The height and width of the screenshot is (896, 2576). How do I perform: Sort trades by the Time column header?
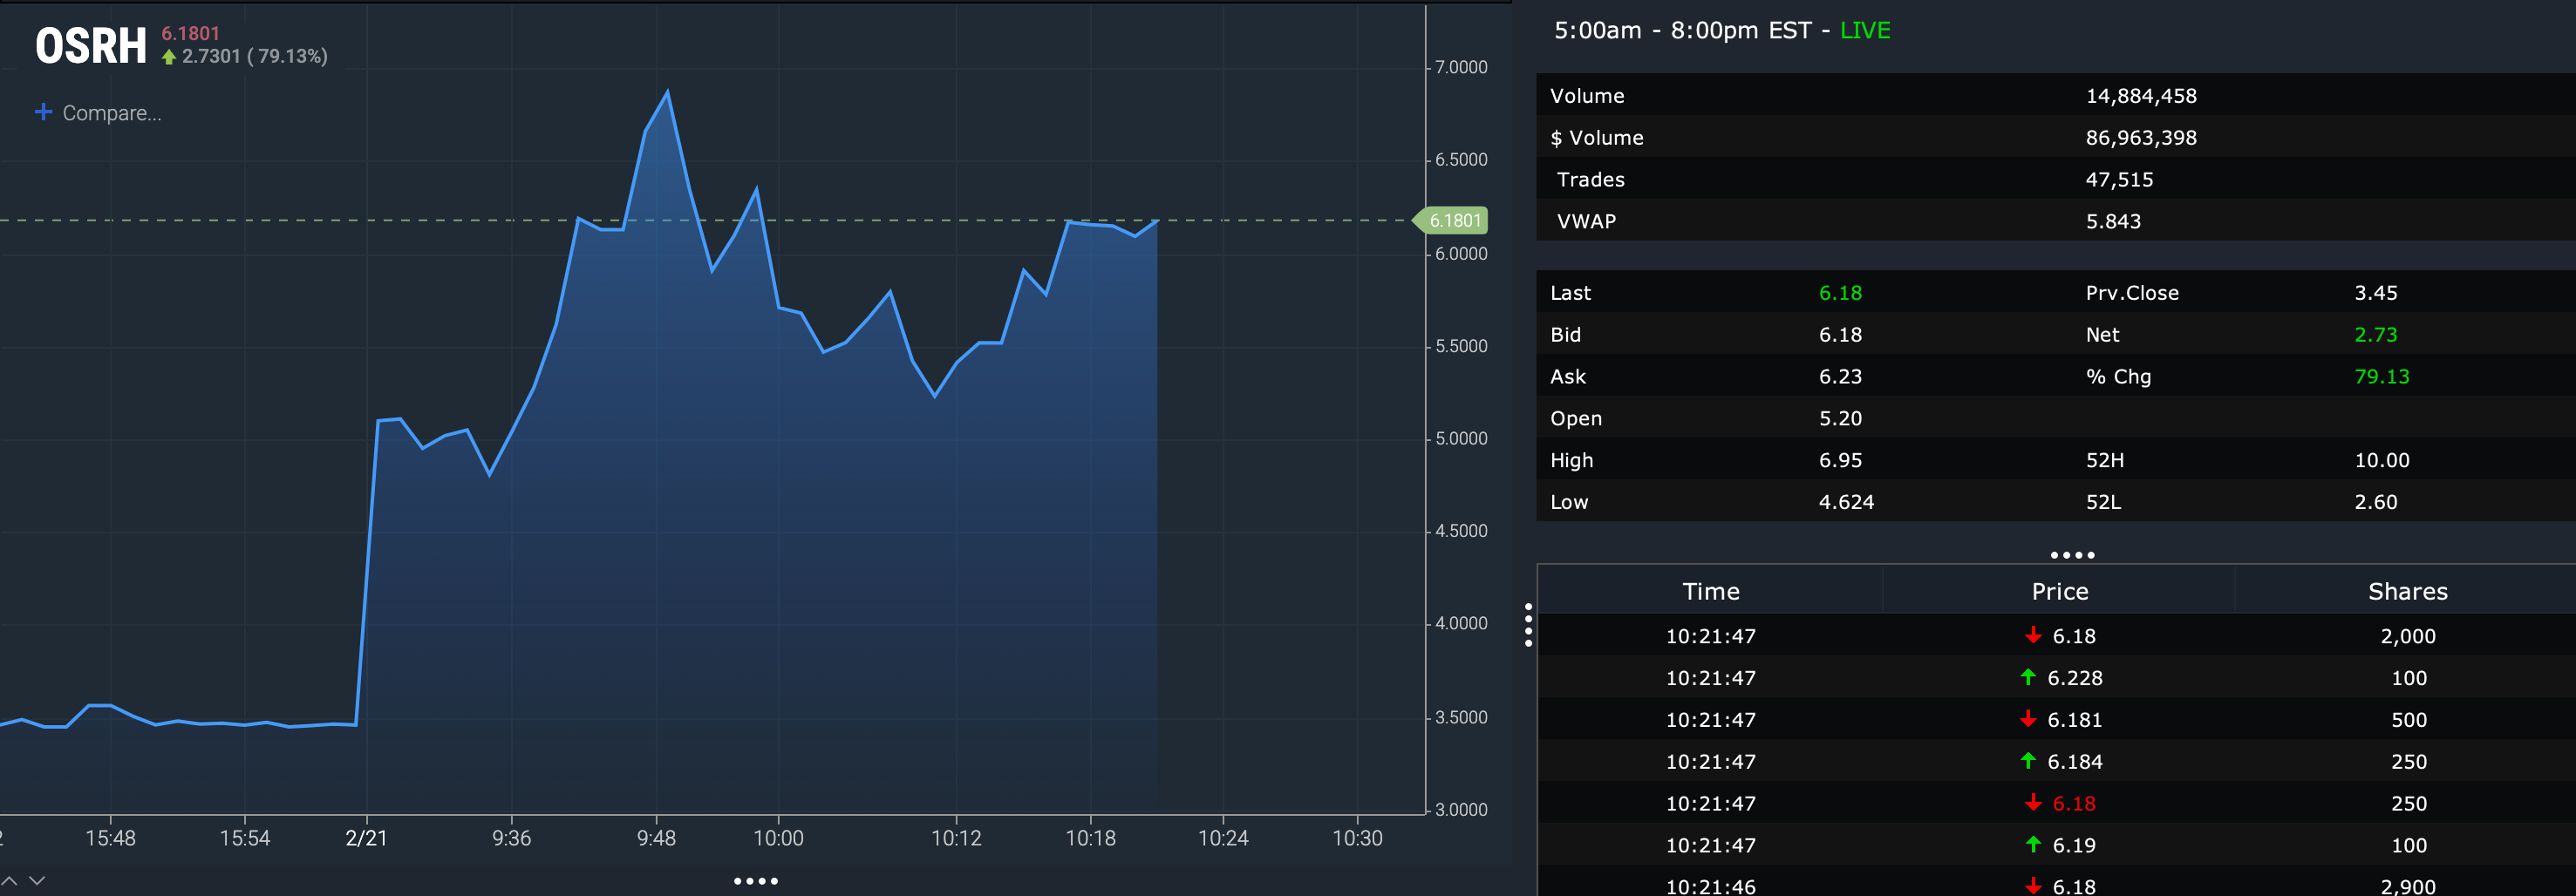pos(1710,591)
